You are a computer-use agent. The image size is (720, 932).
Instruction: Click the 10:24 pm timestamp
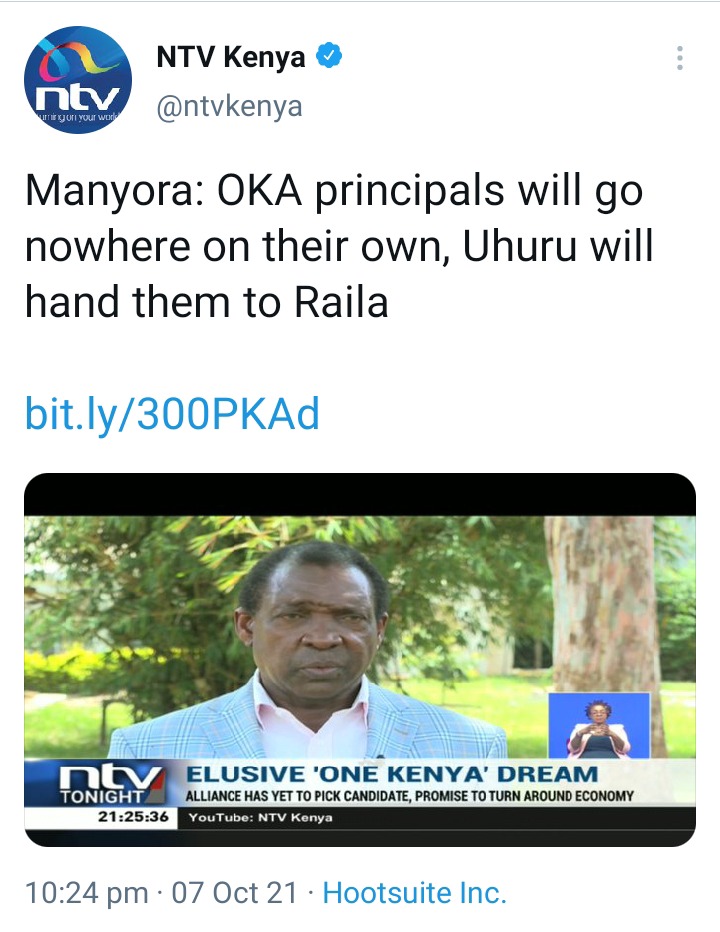[x=86, y=893]
